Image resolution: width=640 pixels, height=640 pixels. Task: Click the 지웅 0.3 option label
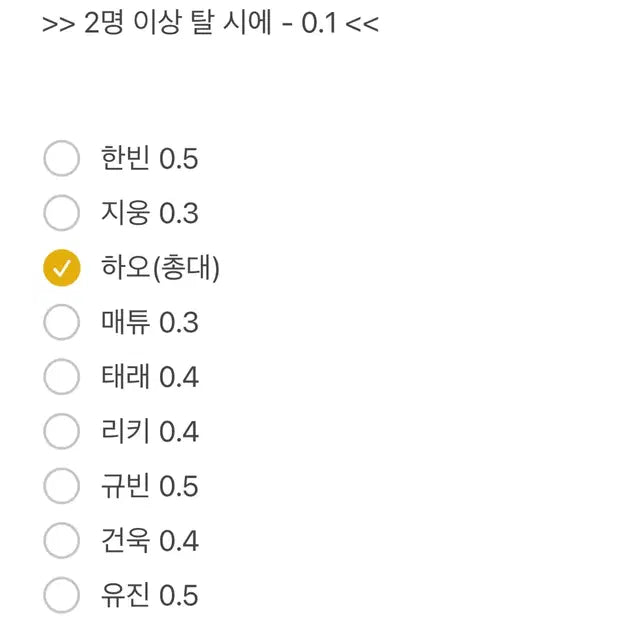(150, 213)
